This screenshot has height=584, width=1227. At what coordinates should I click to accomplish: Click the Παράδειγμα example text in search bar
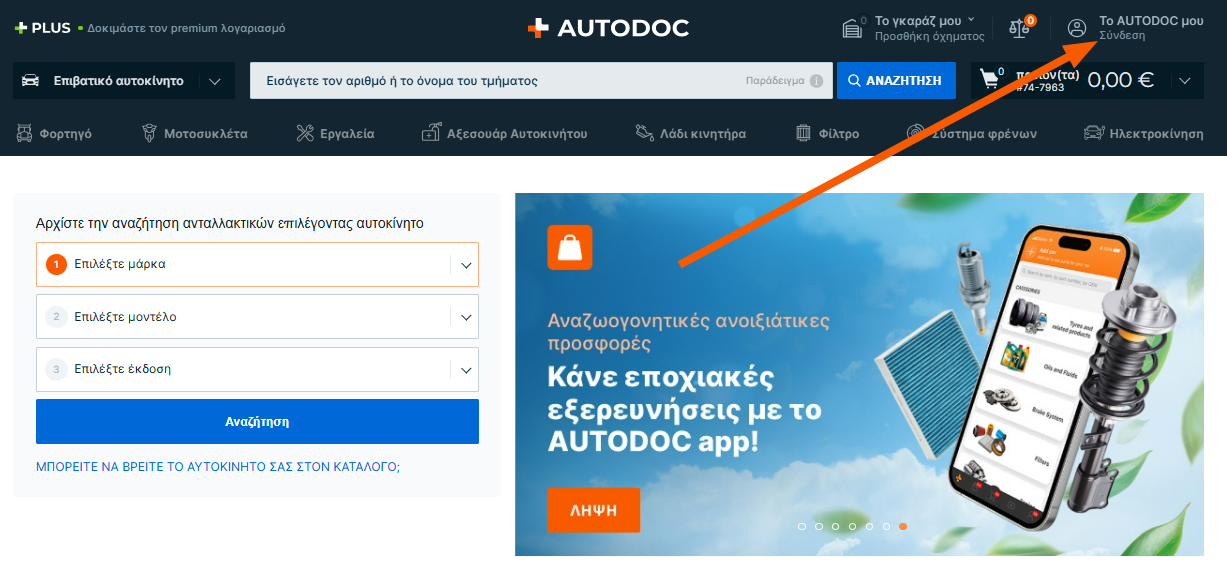pos(775,81)
